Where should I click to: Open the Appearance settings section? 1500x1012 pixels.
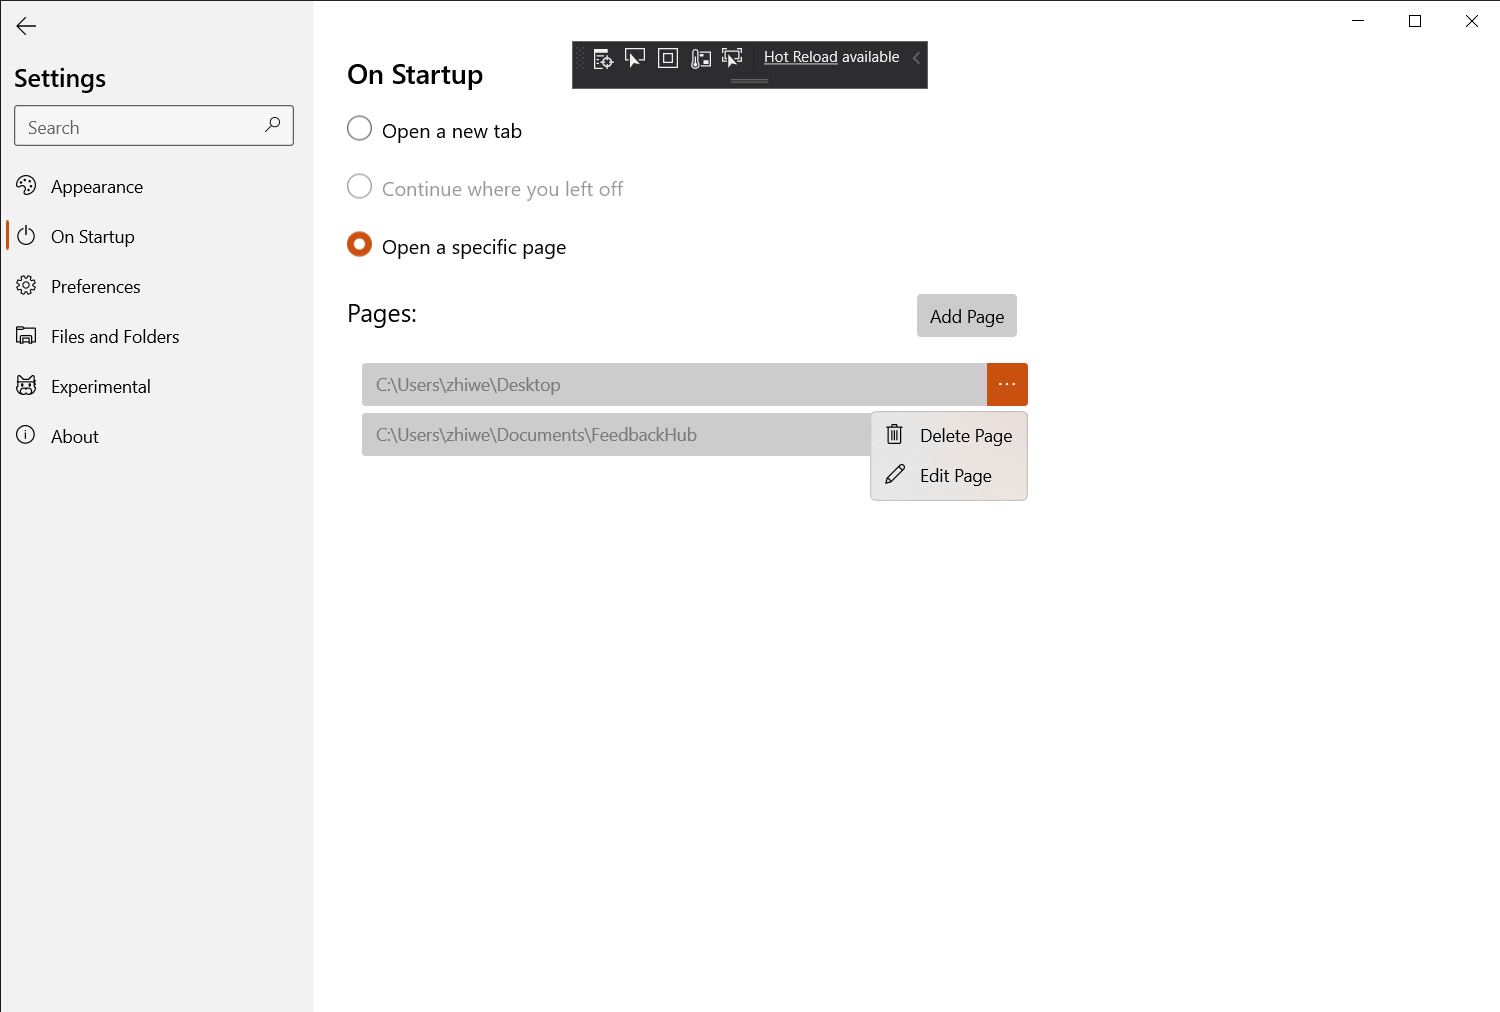(x=157, y=186)
